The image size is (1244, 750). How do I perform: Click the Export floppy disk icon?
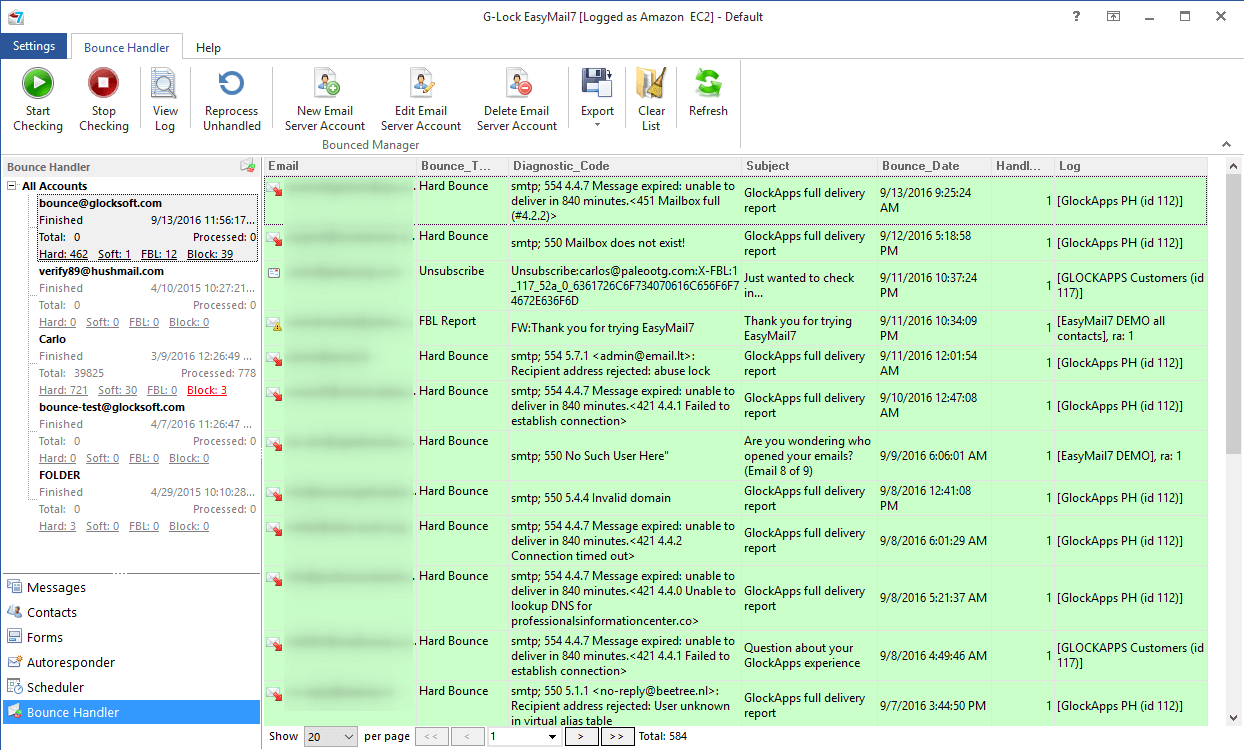(597, 83)
